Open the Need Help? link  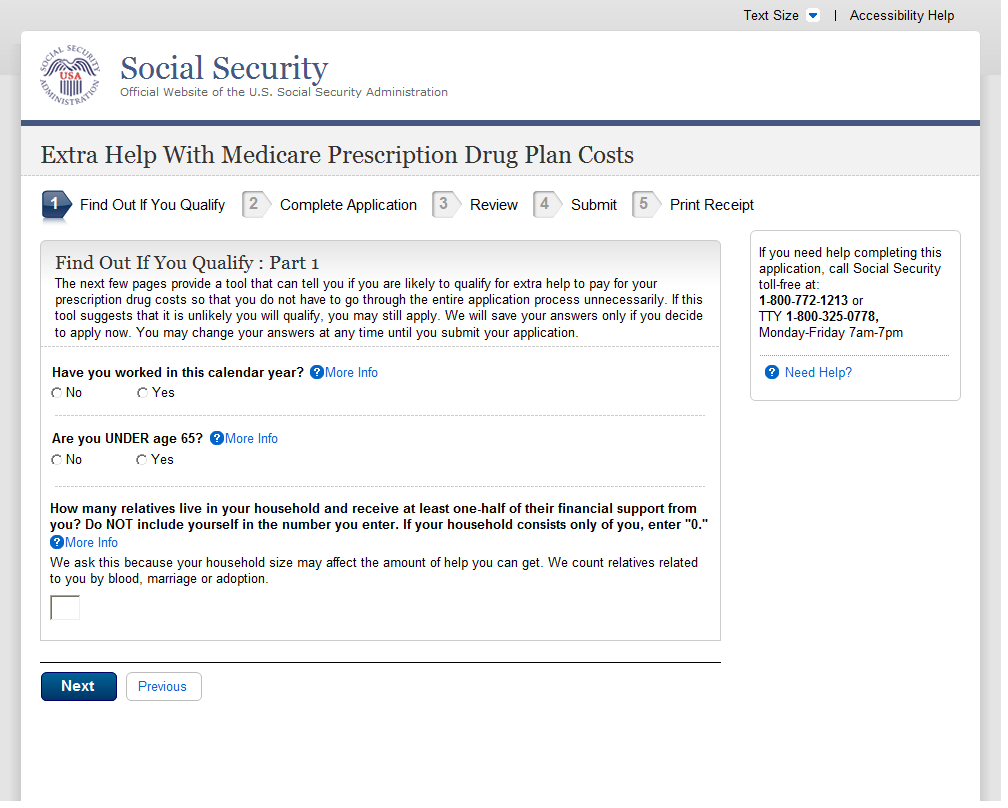818,372
